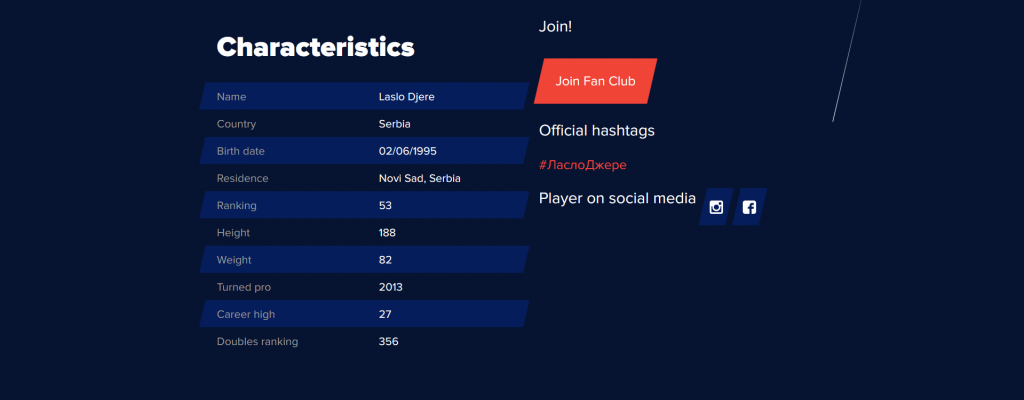The height and width of the screenshot is (400, 1024).
Task: Click the Ranking value 53
Action: click(x=385, y=205)
